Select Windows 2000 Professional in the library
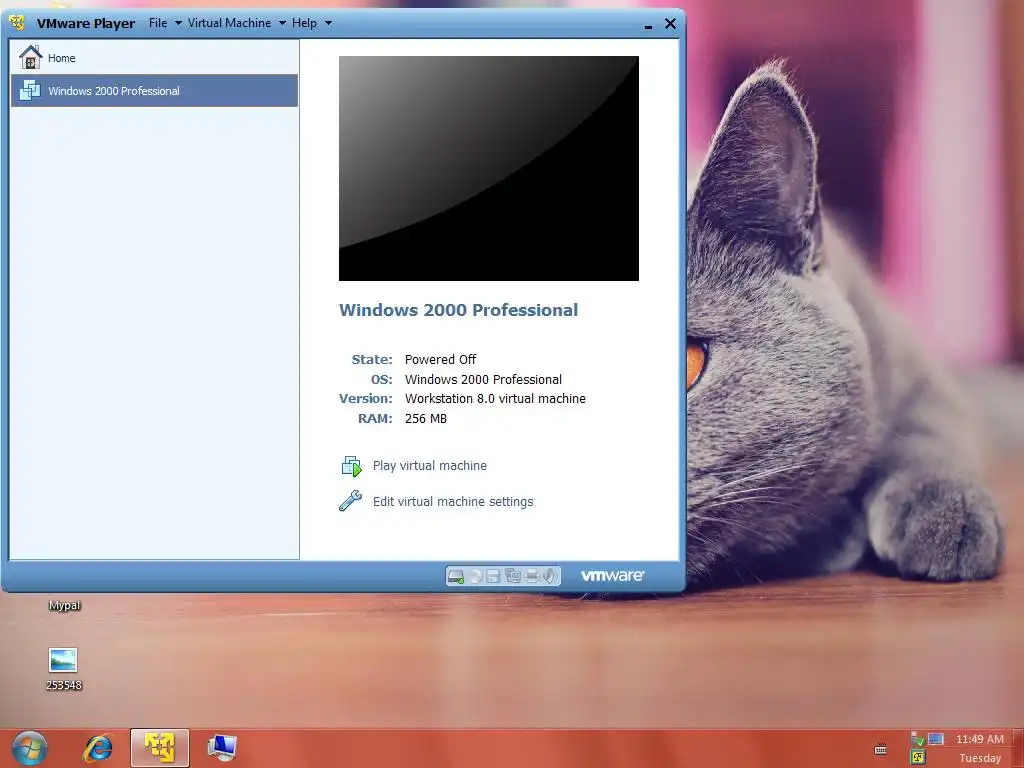This screenshot has width=1024, height=768. pyautogui.click(x=155, y=91)
